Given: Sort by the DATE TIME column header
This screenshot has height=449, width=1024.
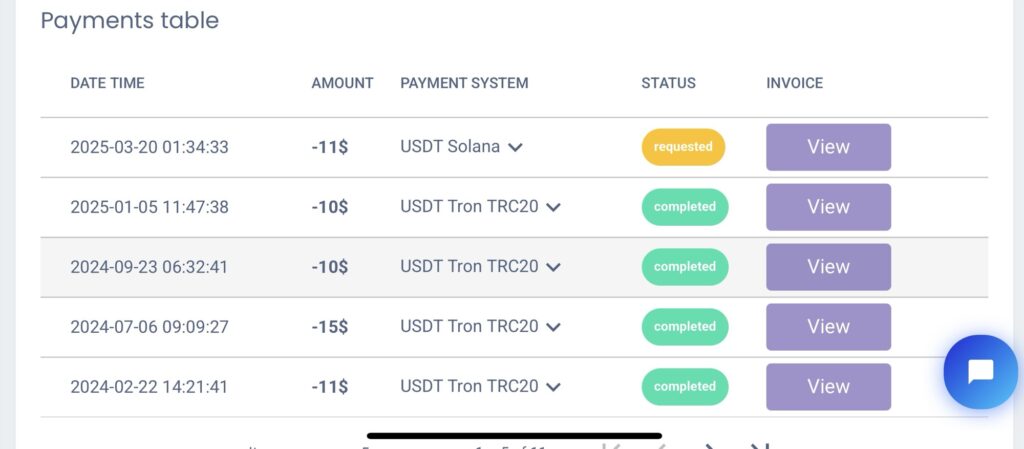Looking at the screenshot, I should click(x=107, y=84).
